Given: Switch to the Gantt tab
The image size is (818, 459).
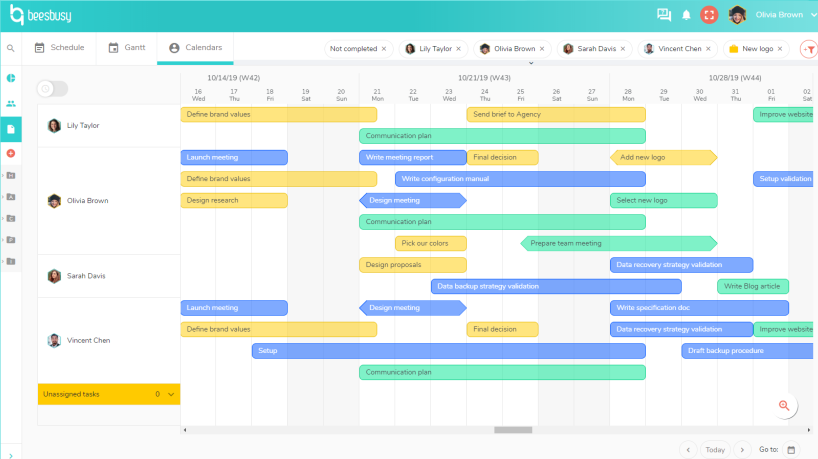Looking at the screenshot, I should coord(127,47).
